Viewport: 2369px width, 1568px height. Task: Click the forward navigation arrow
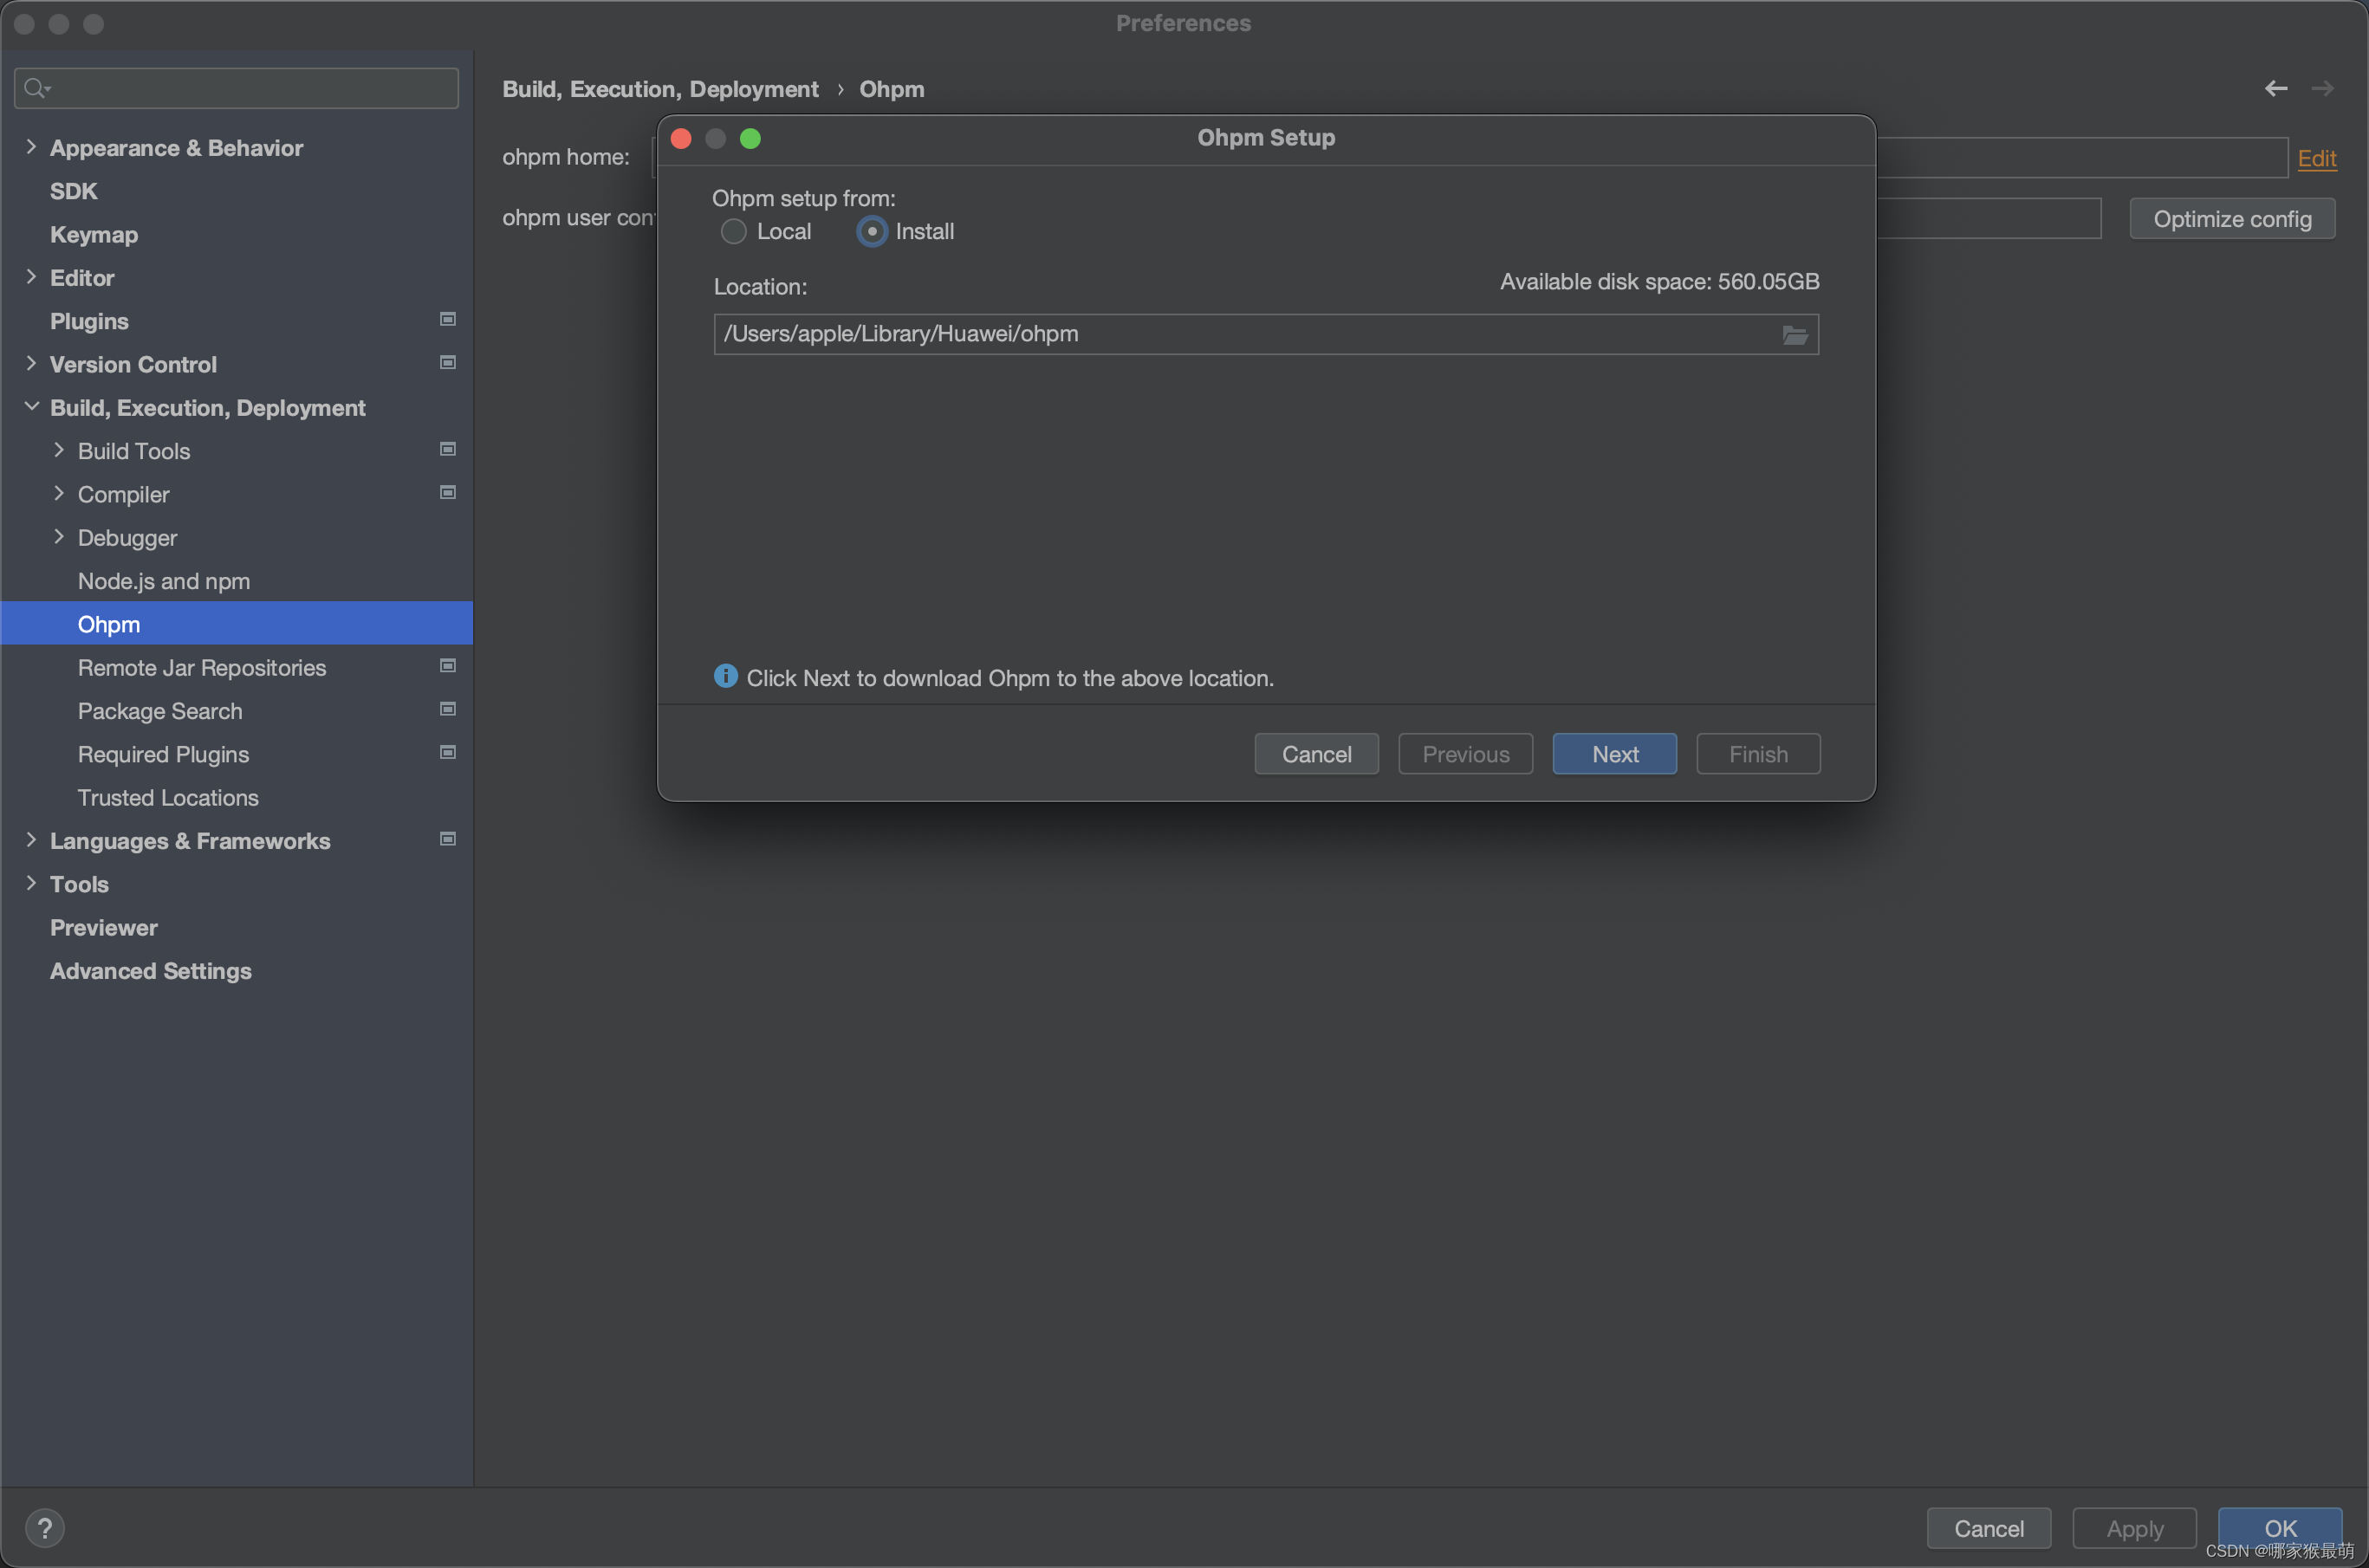[2323, 89]
